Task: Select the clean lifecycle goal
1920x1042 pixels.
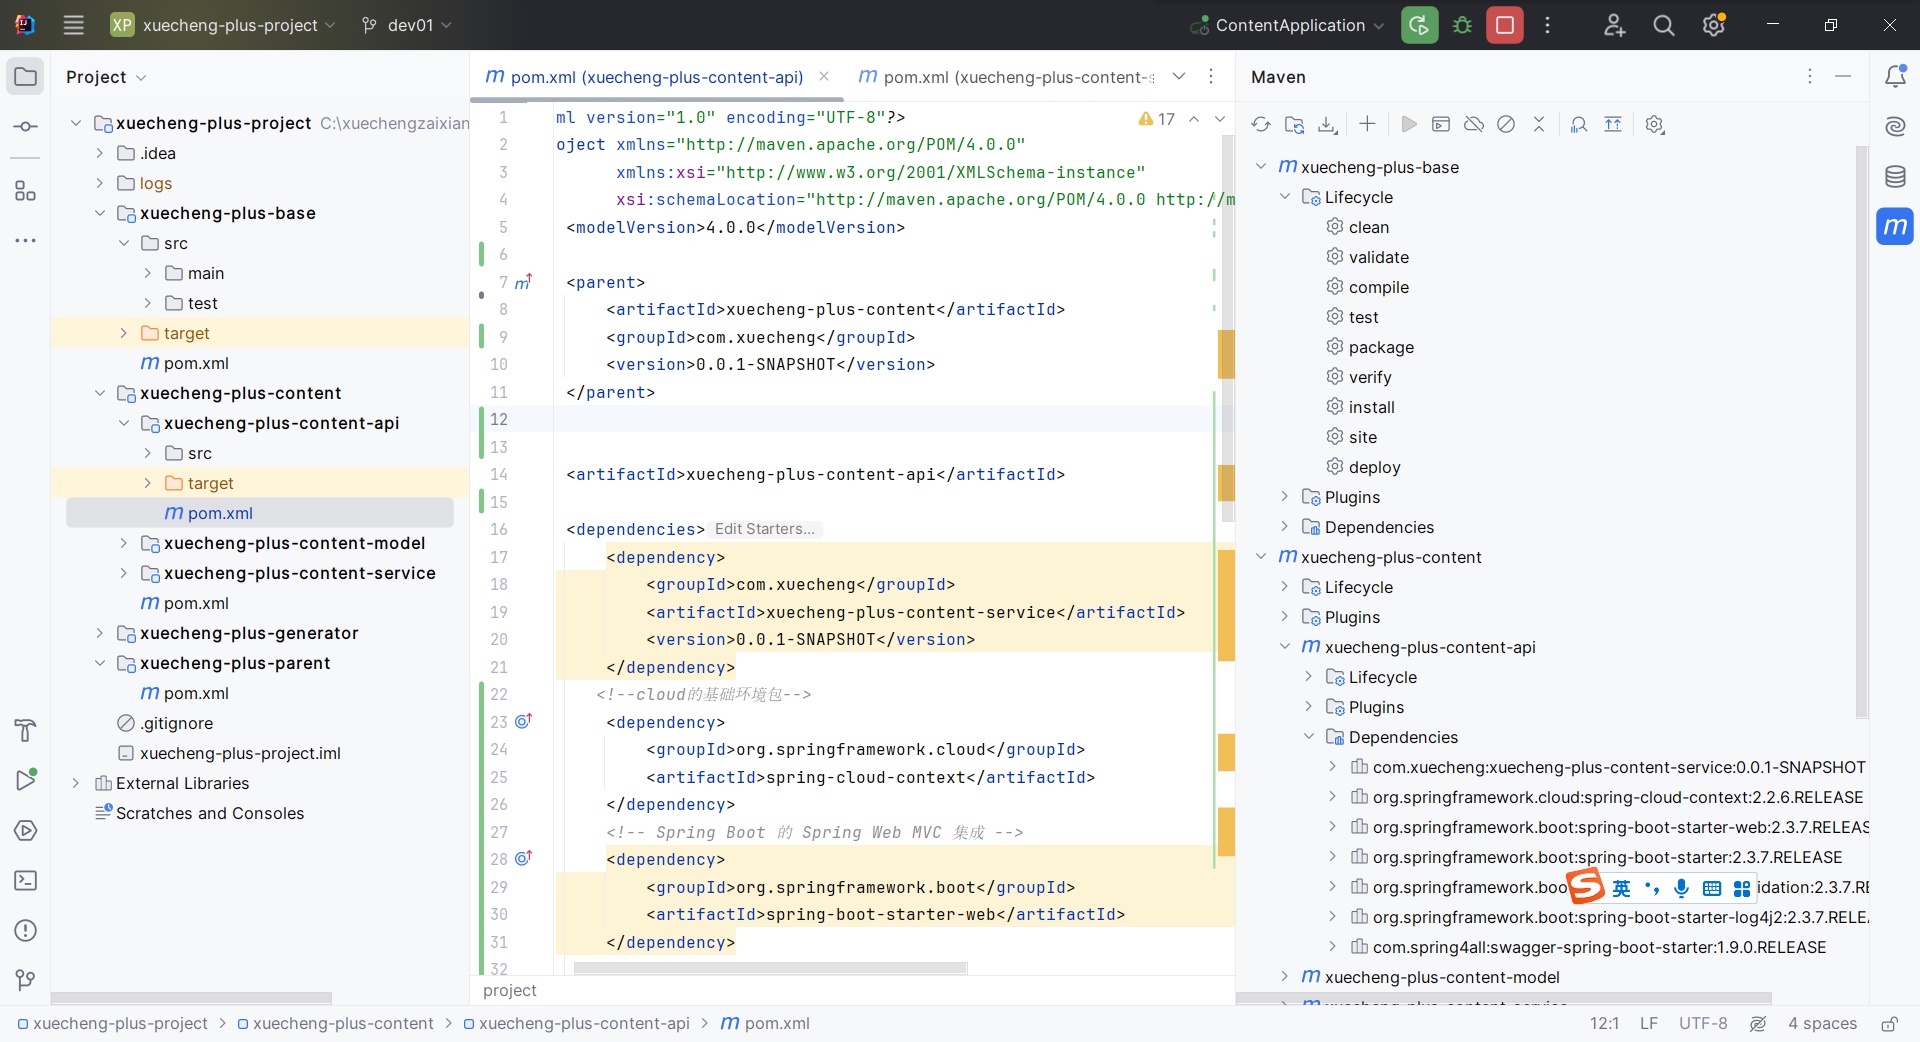Action: [x=1368, y=227]
